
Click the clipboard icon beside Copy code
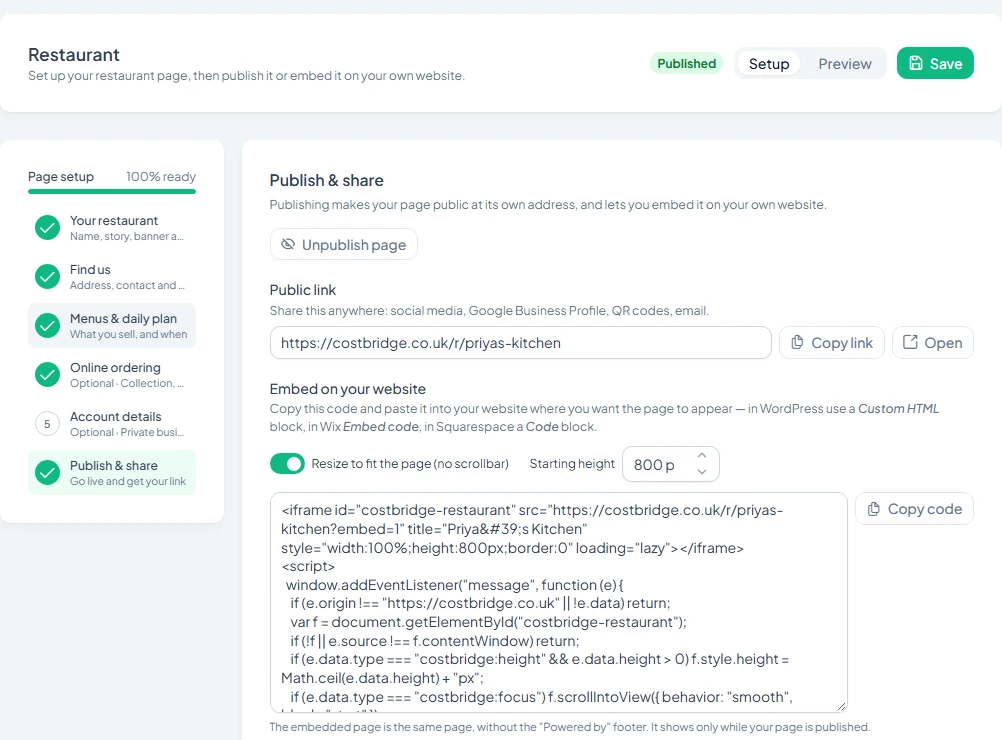[874, 509]
